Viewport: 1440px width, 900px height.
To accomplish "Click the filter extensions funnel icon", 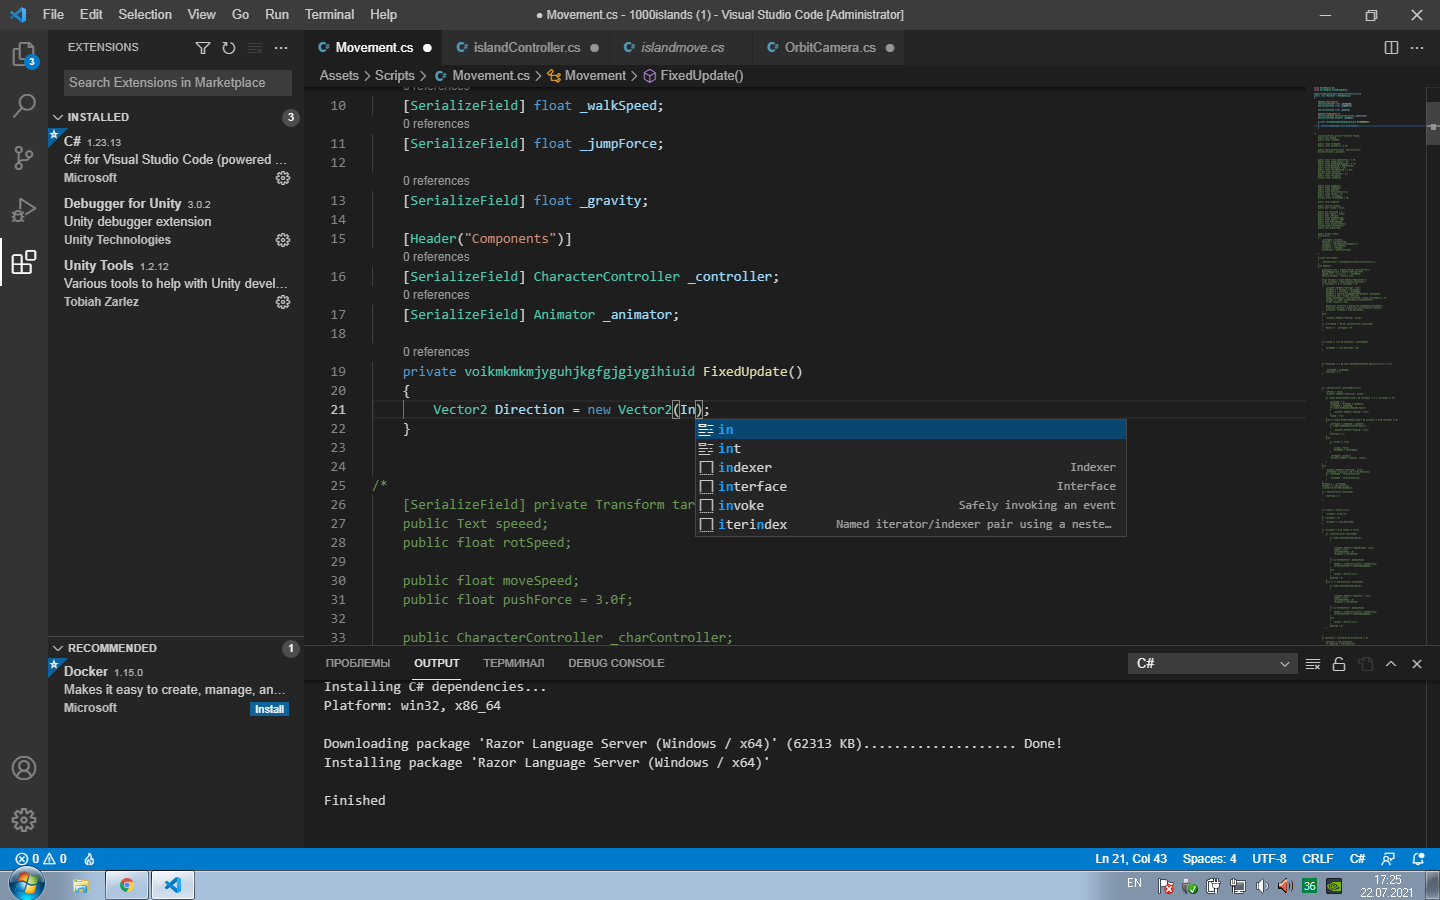I will (x=203, y=48).
